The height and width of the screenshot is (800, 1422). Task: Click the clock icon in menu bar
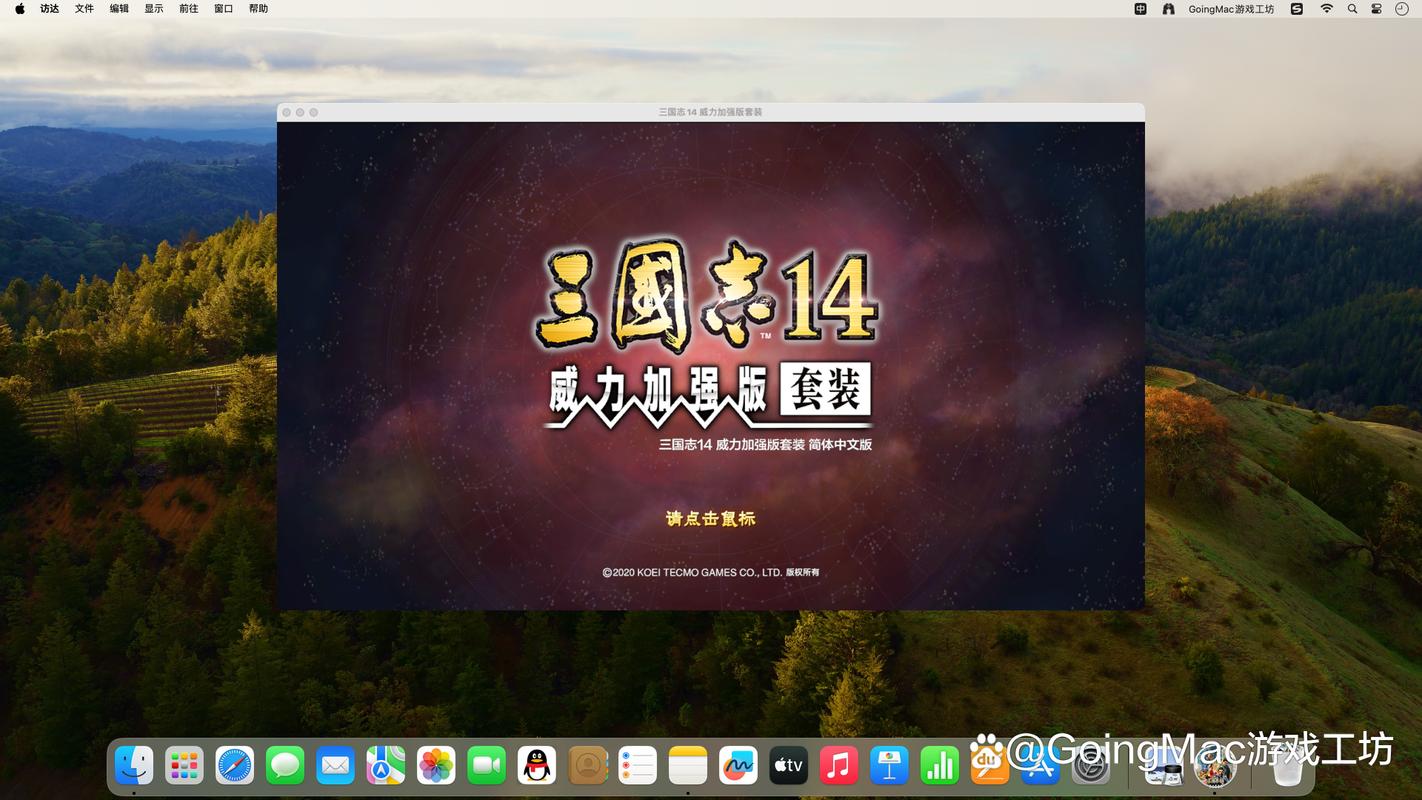tap(1401, 8)
